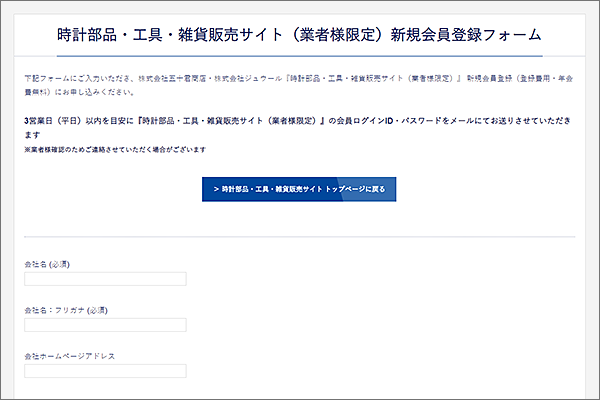Click the intro paragraph starting with 下記フォーム
Image resolution: width=600 pixels, height=400 pixels.
(150, 77)
